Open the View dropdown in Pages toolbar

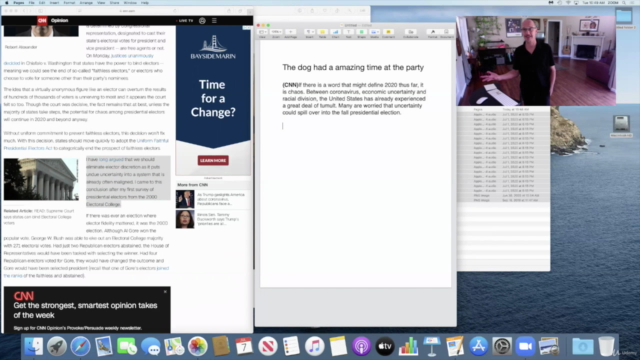(x=262, y=32)
